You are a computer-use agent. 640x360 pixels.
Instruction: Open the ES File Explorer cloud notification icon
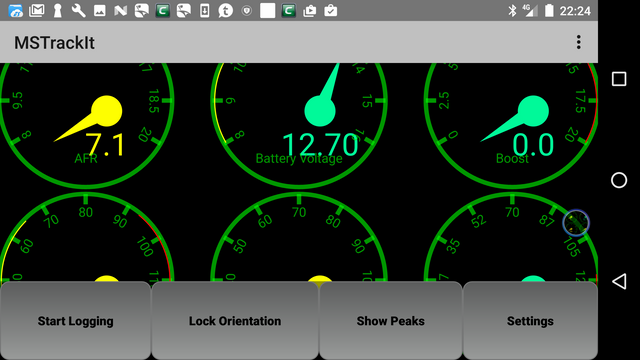point(16,11)
